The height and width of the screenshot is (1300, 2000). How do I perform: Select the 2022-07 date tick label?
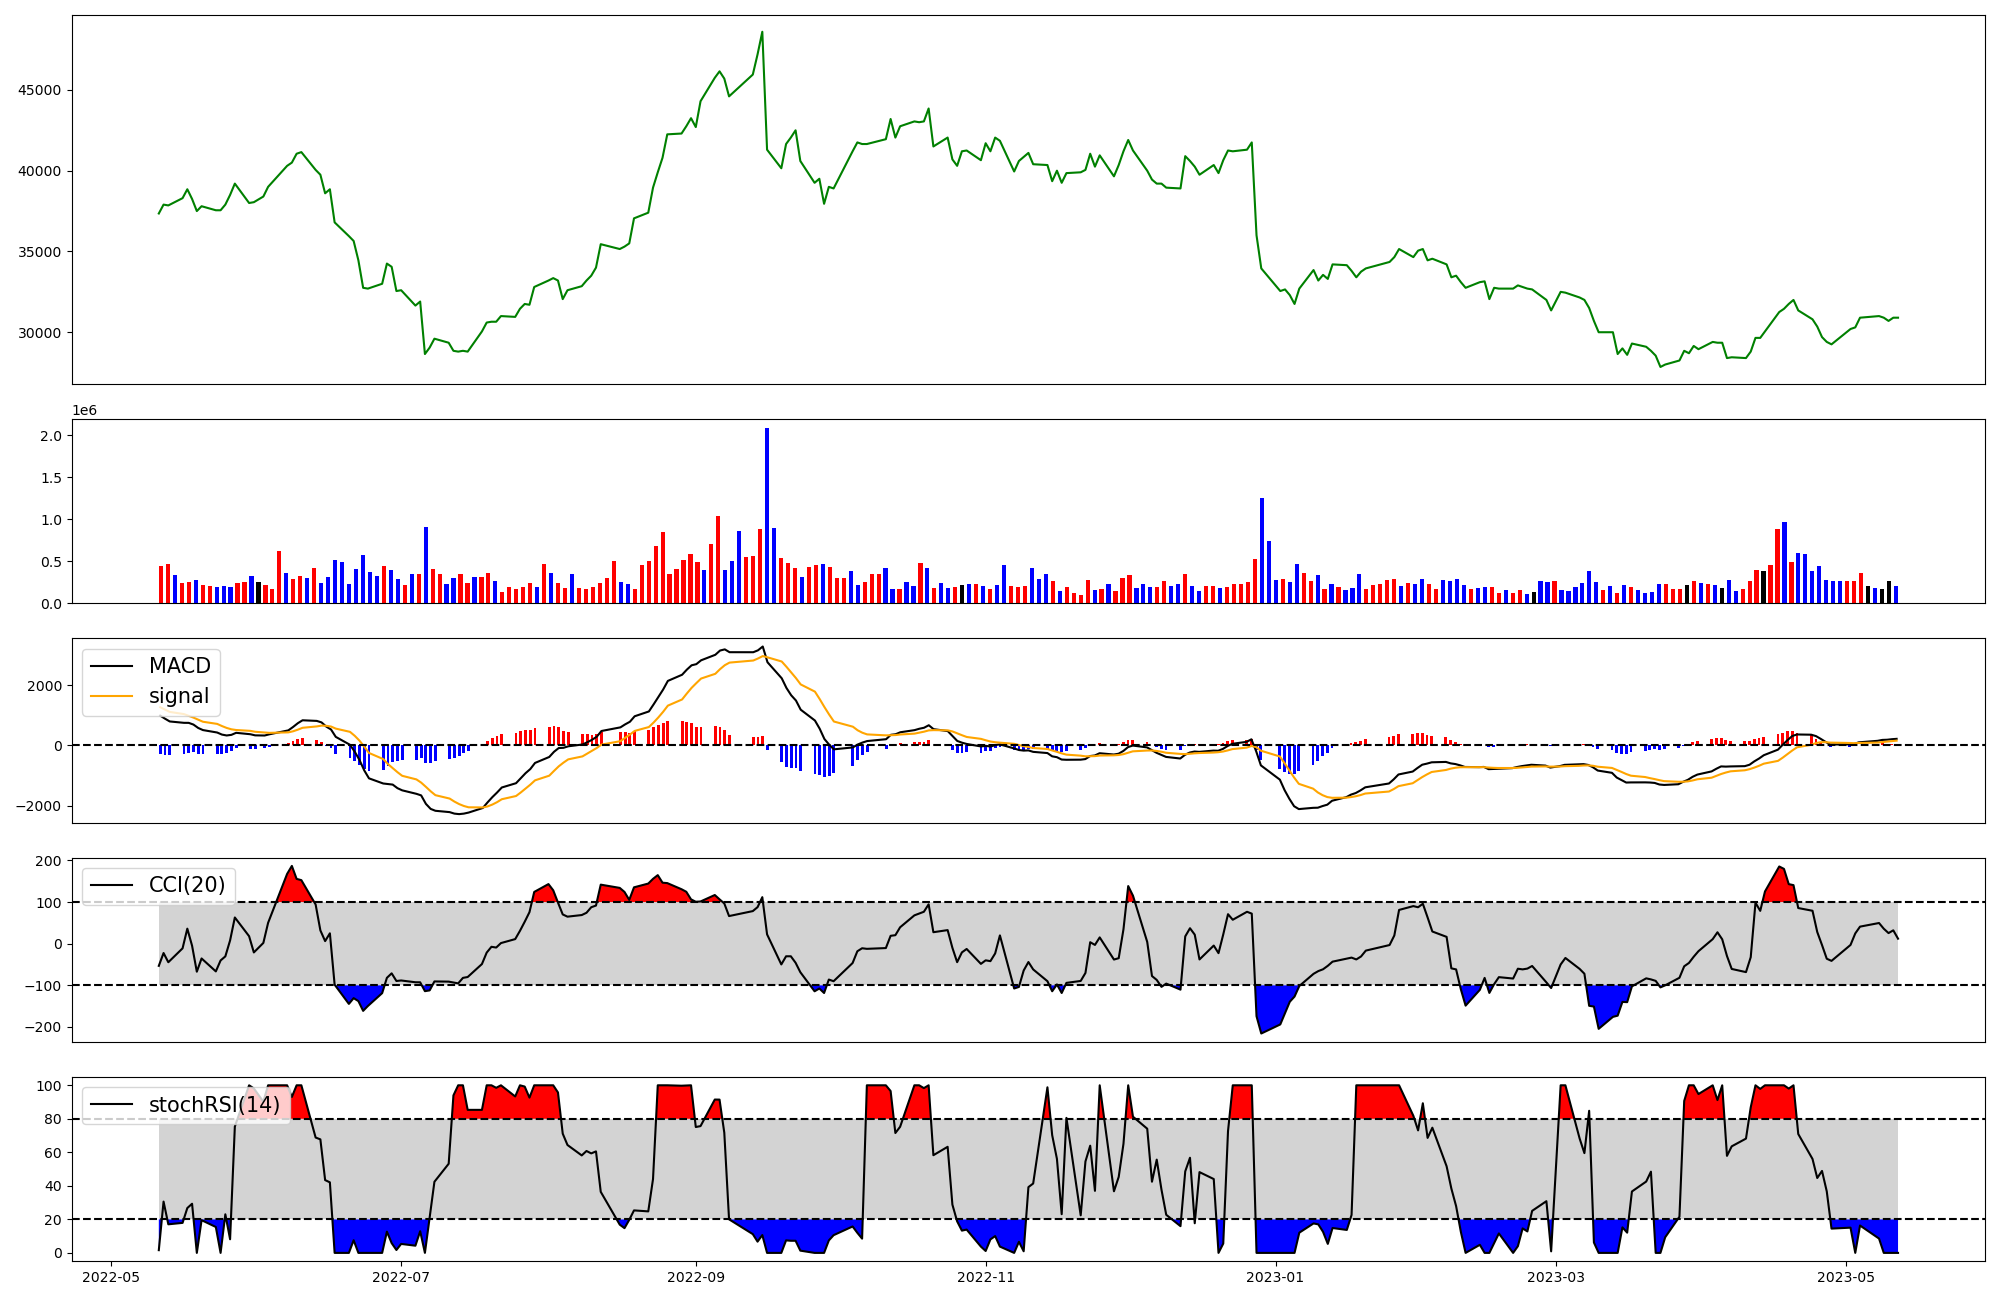[401, 1277]
